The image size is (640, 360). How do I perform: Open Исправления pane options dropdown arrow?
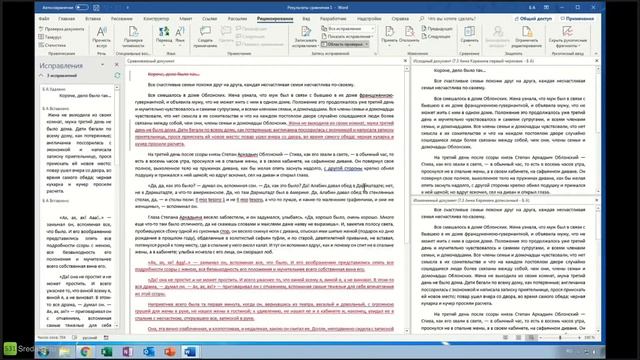102,64
